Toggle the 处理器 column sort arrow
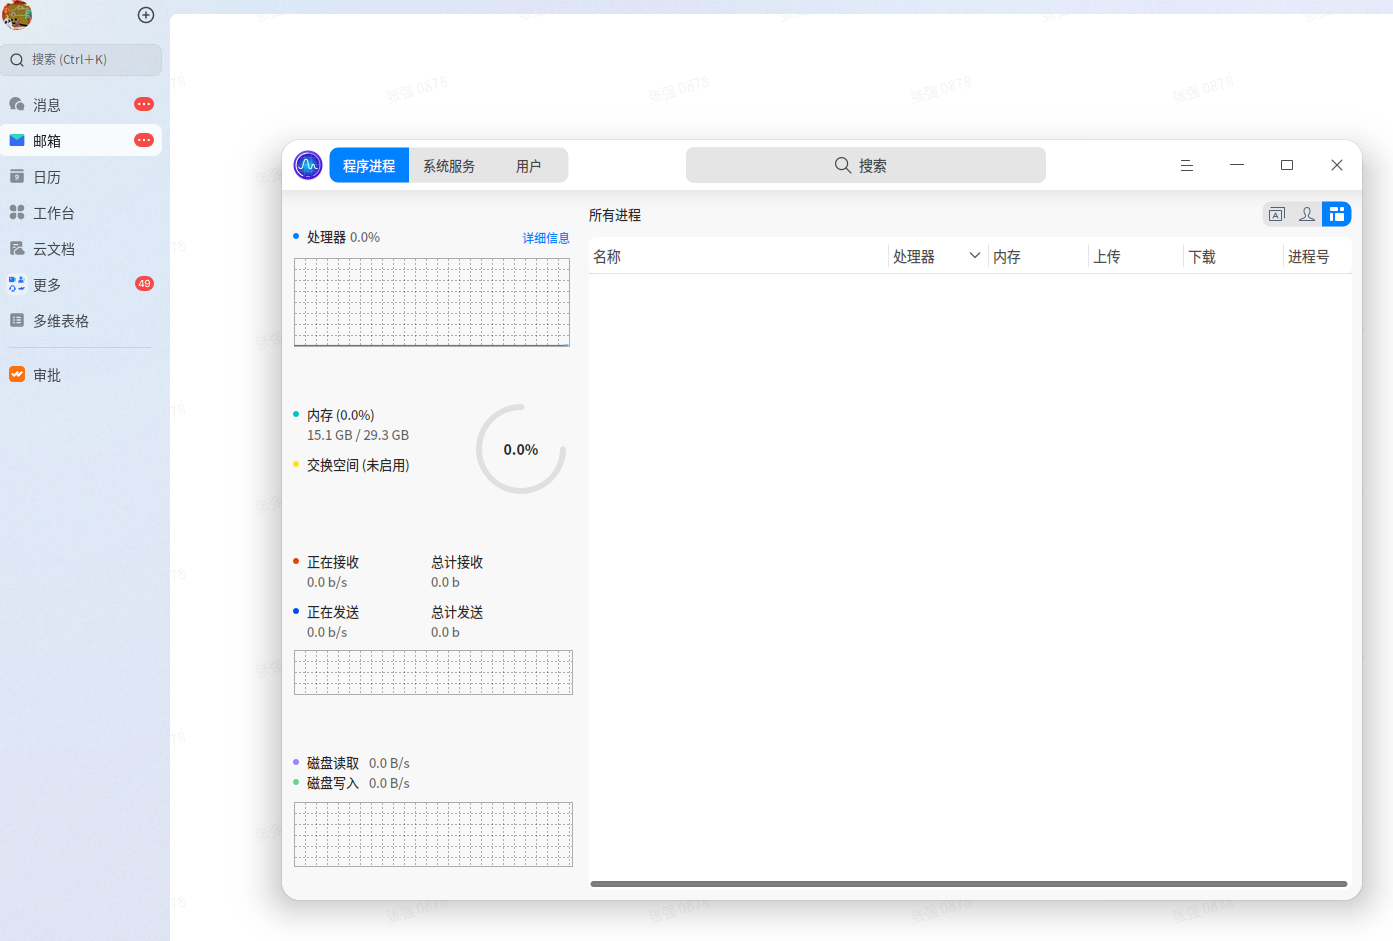 click(975, 256)
